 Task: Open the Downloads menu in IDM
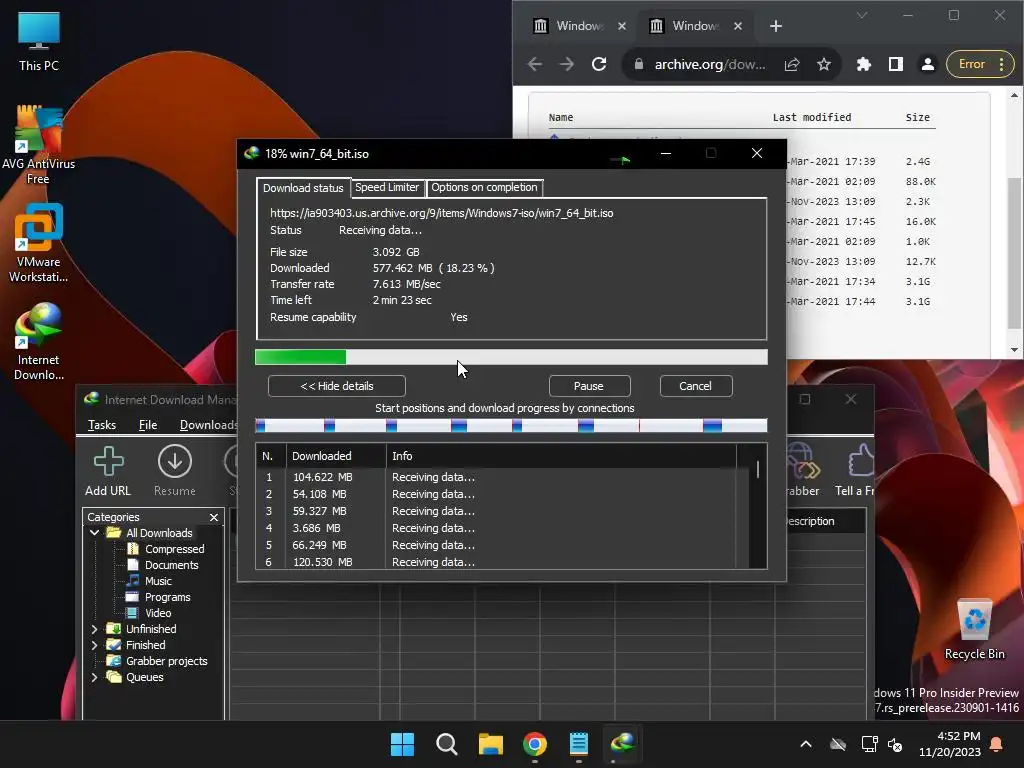(208, 425)
